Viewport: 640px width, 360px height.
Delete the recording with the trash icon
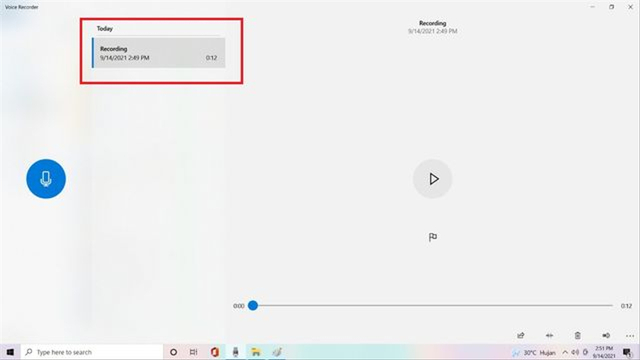578,336
